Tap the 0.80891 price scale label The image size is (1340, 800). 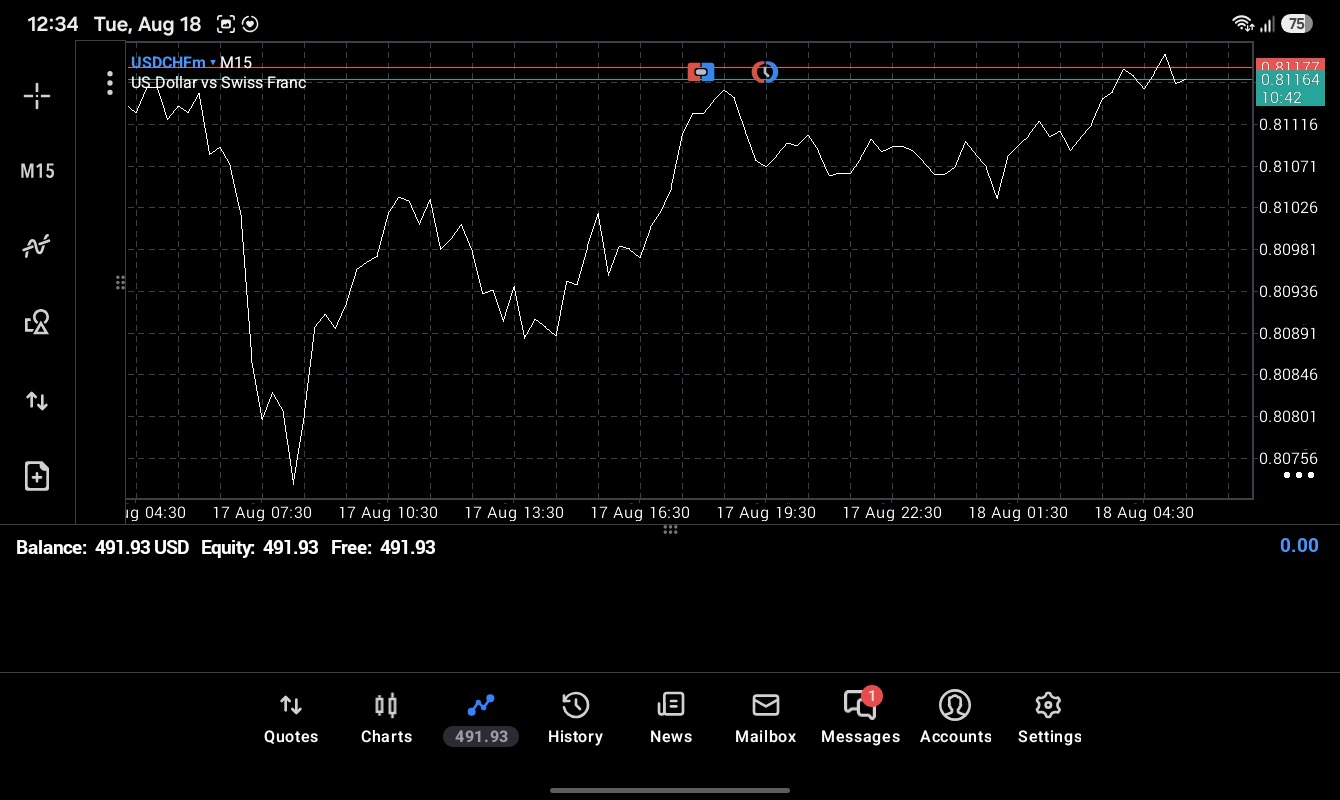click(x=1288, y=333)
